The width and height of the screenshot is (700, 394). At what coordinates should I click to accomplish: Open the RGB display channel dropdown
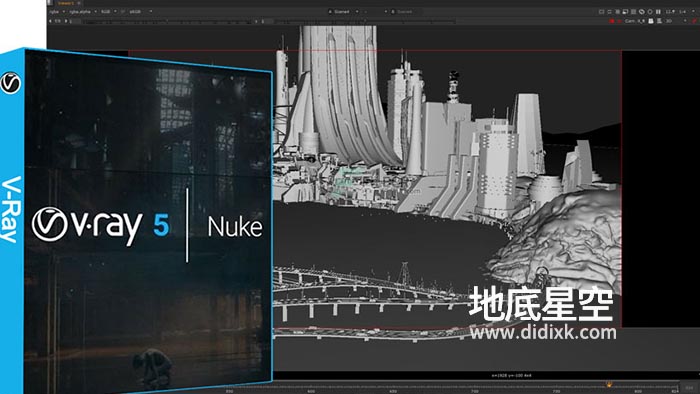(x=108, y=12)
